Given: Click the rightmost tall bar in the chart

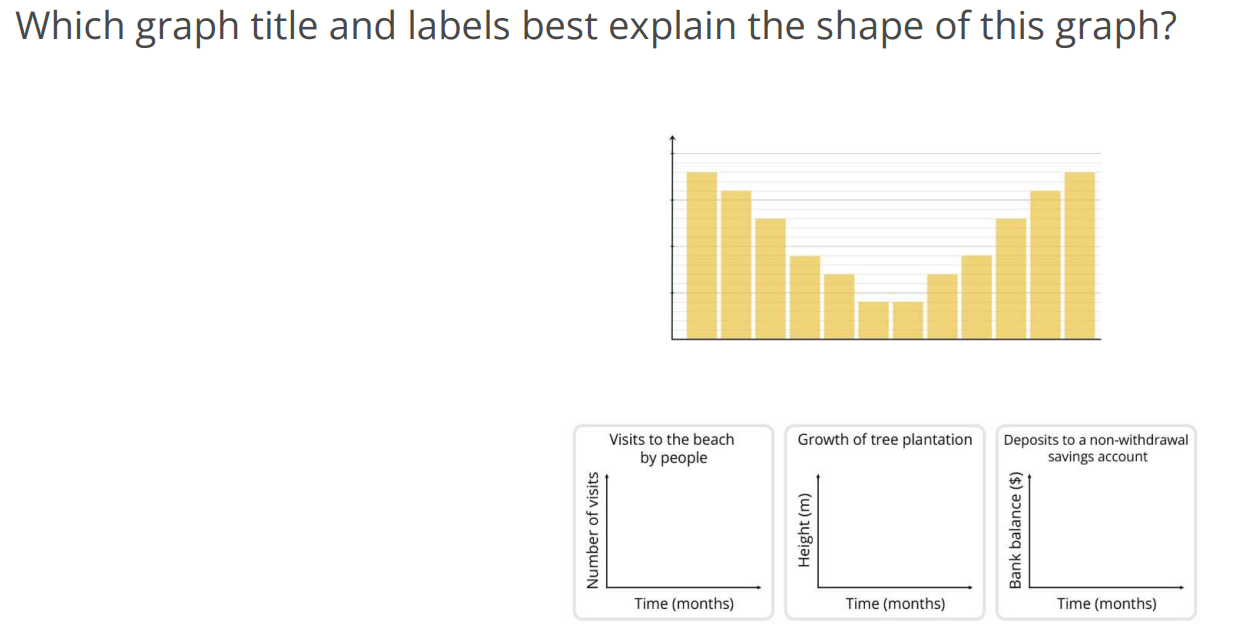Looking at the screenshot, I should coord(1080,255).
